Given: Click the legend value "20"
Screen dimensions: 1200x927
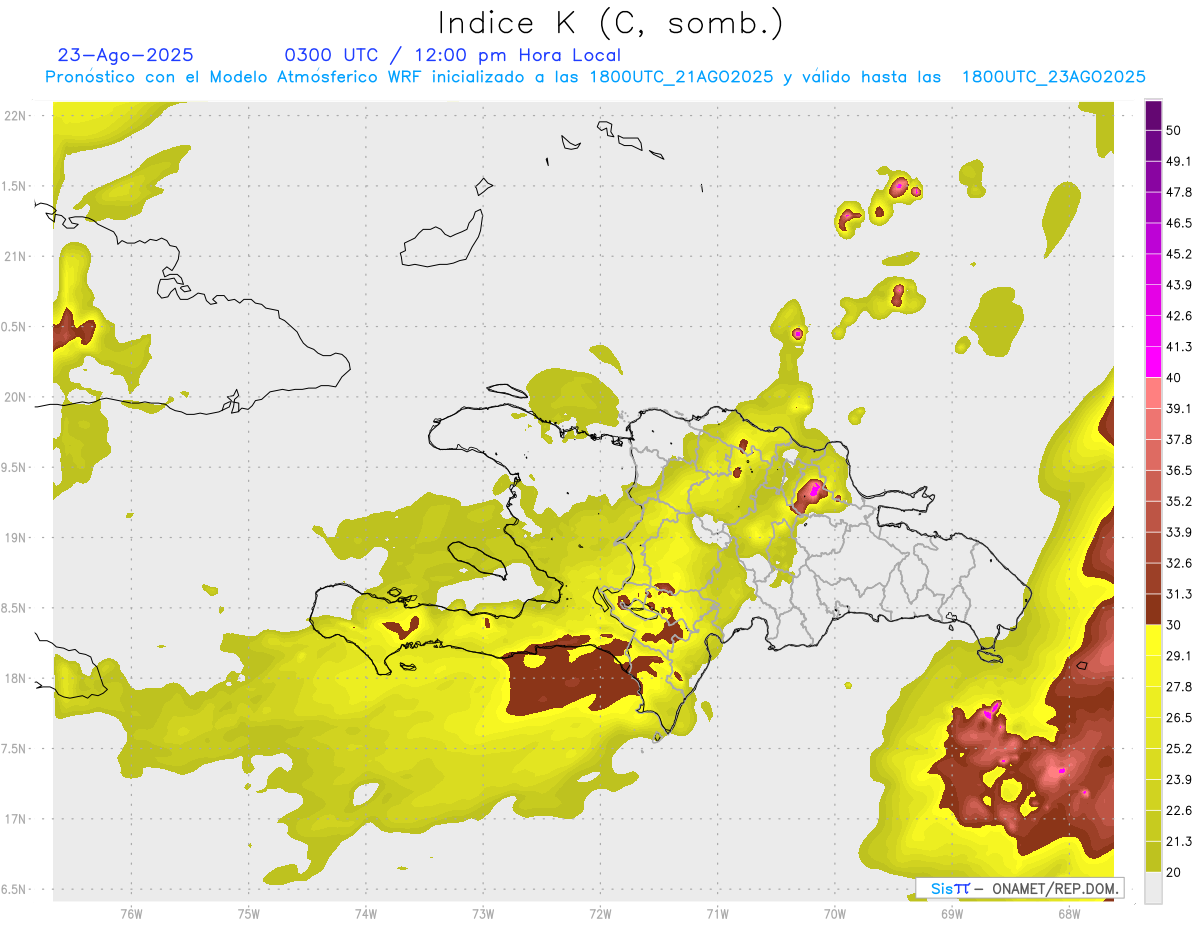Looking at the screenshot, I should (1174, 872).
